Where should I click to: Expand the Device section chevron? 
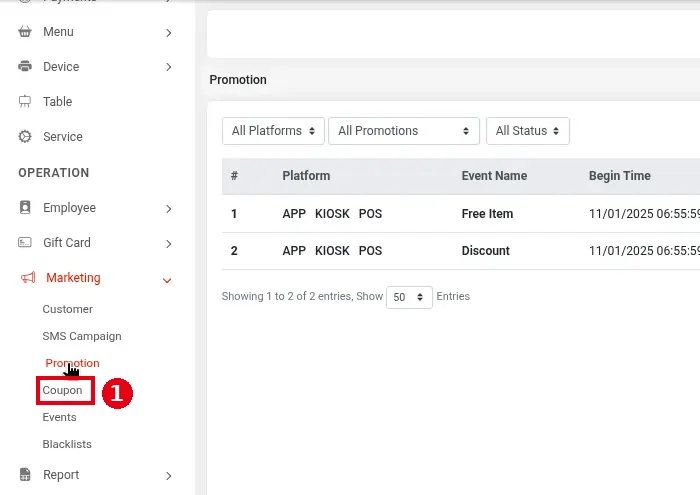[168, 67]
